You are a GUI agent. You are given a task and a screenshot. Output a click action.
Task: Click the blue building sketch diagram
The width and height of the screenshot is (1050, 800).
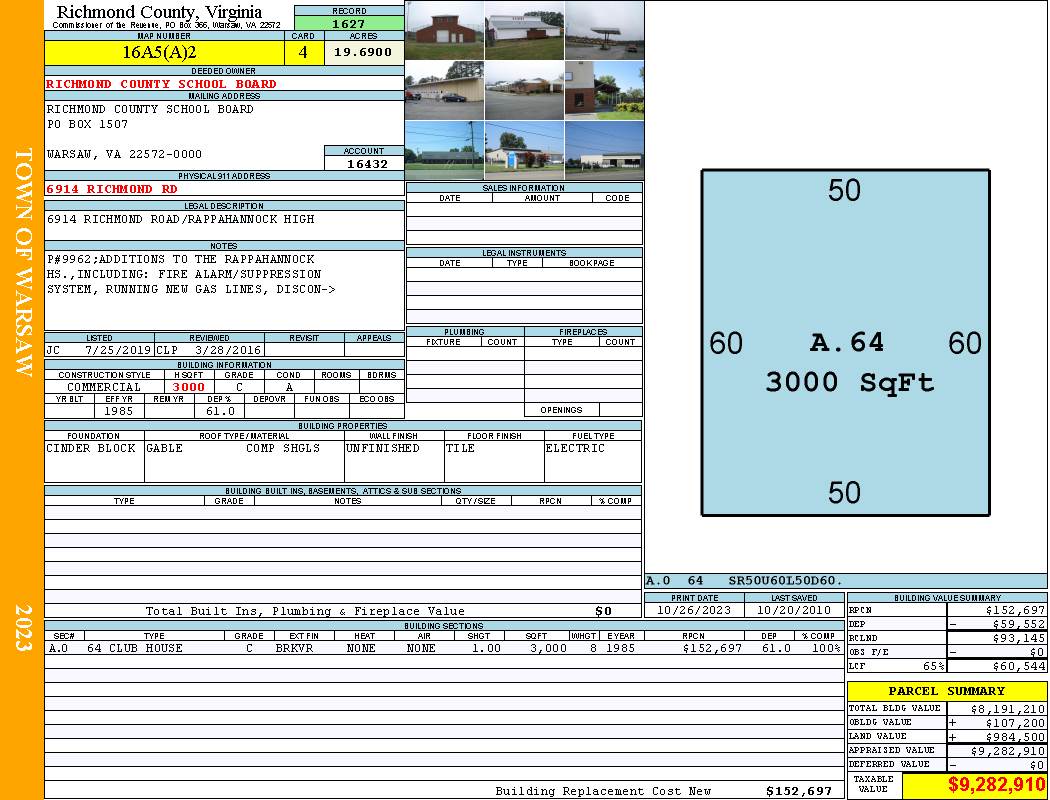(845, 343)
